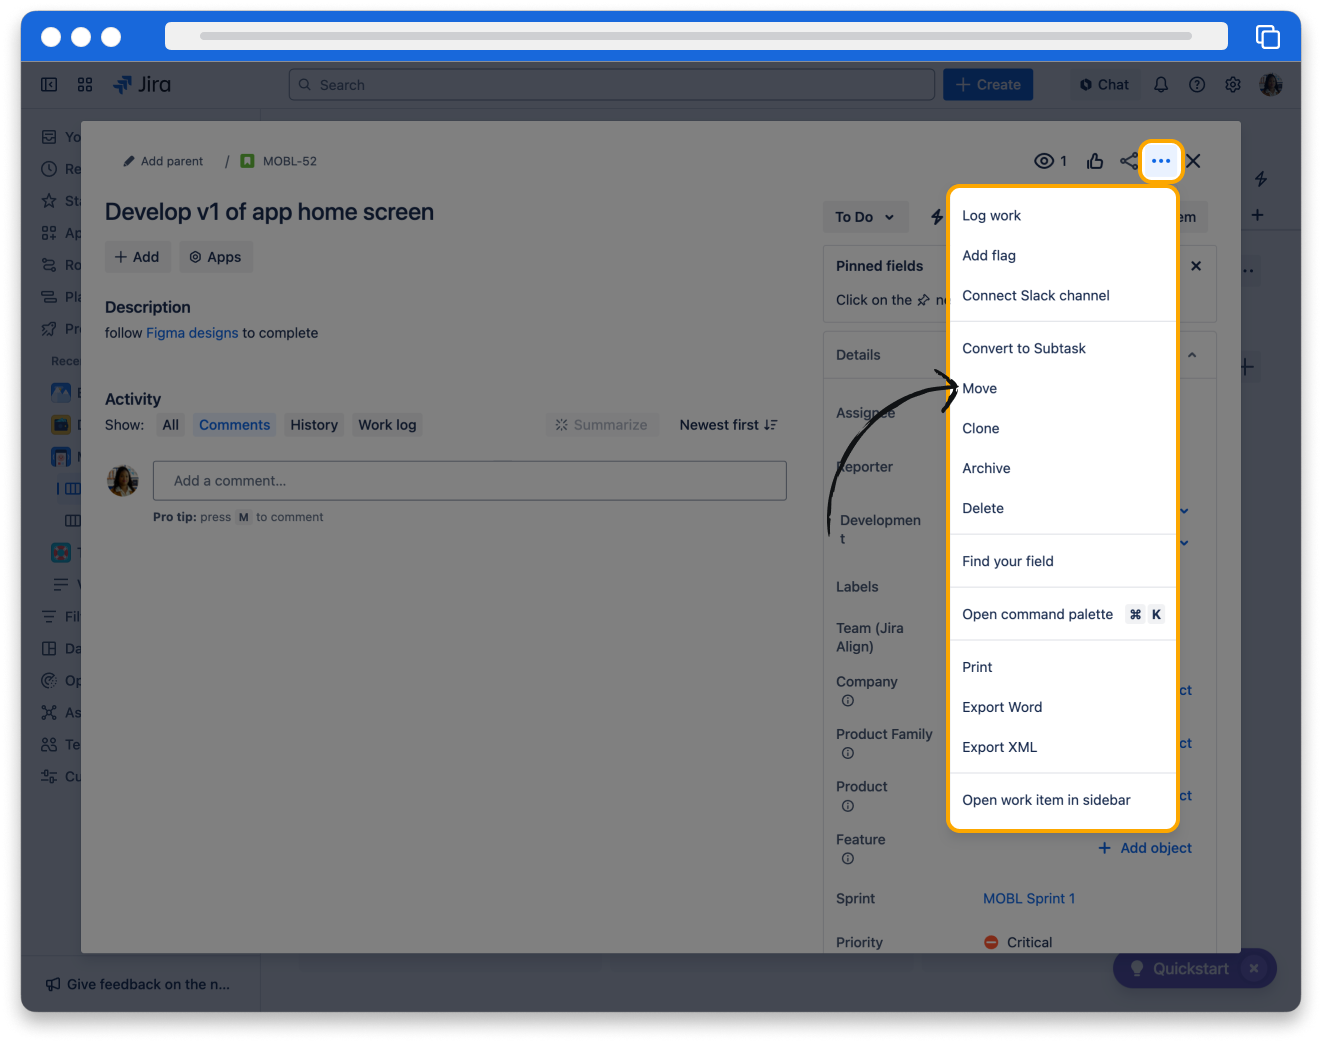
Task: Select Print from the menu
Action: pos(1062,668)
